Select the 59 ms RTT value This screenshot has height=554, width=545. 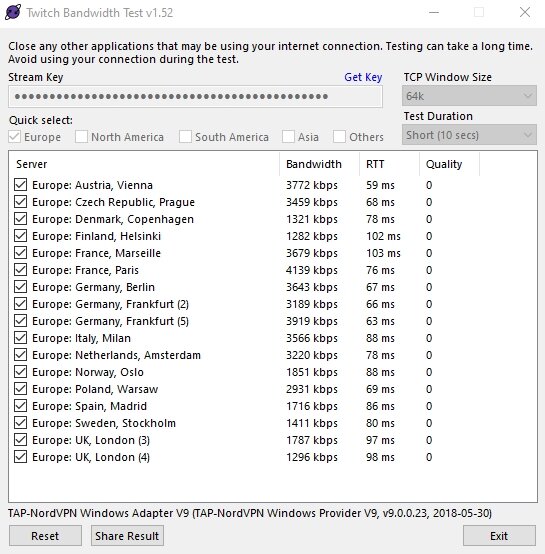pyautogui.click(x=380, y=185)
